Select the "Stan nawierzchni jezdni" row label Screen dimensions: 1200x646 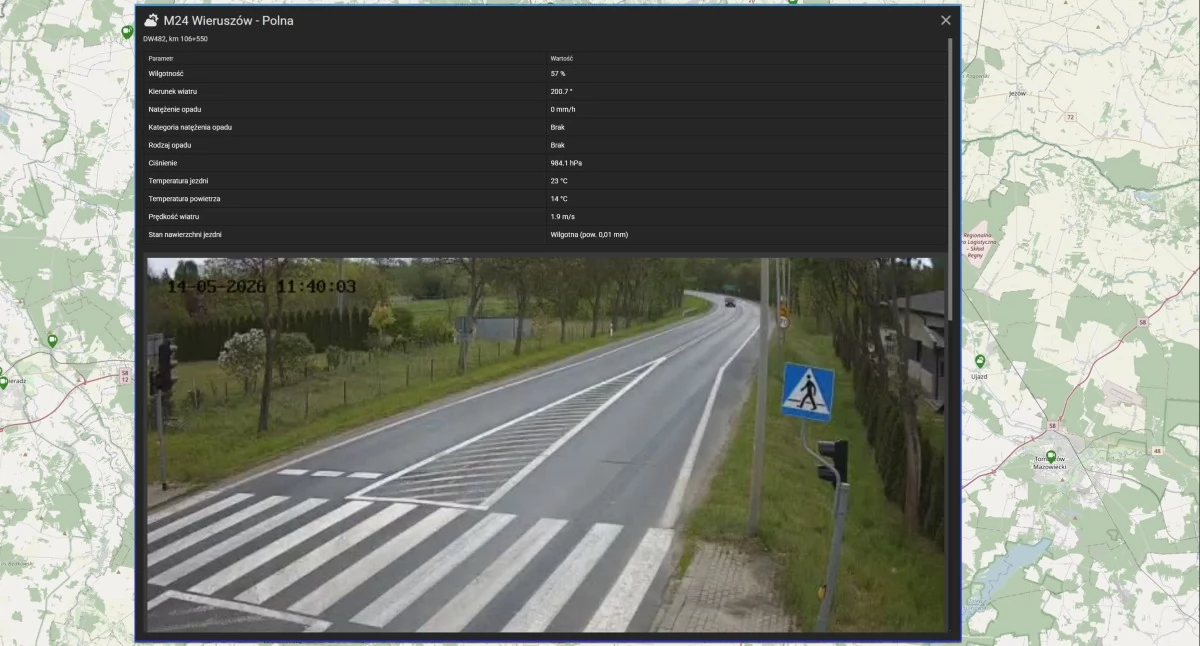coord(185,234)
